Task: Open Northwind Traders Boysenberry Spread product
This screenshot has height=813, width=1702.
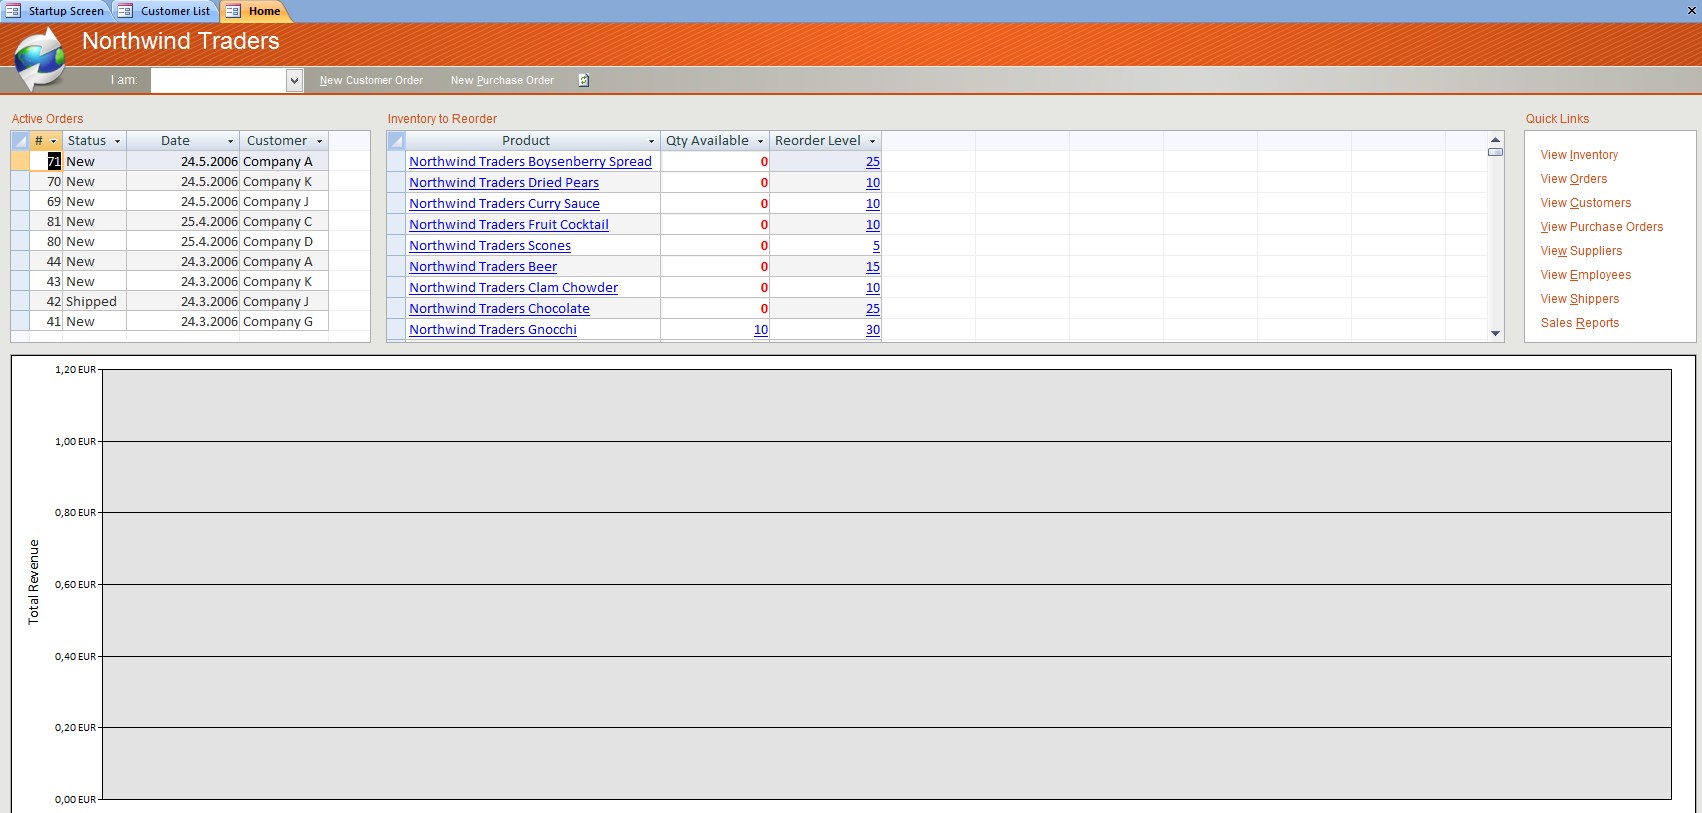Action: click(x=530, y=161)
